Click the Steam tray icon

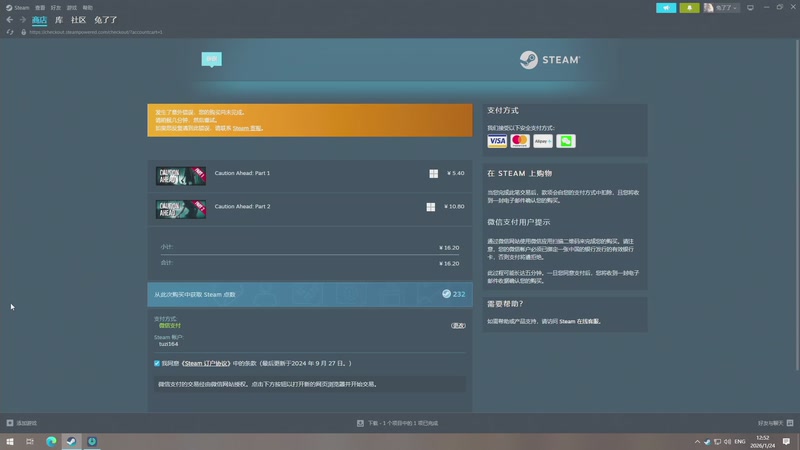(707, 442)
